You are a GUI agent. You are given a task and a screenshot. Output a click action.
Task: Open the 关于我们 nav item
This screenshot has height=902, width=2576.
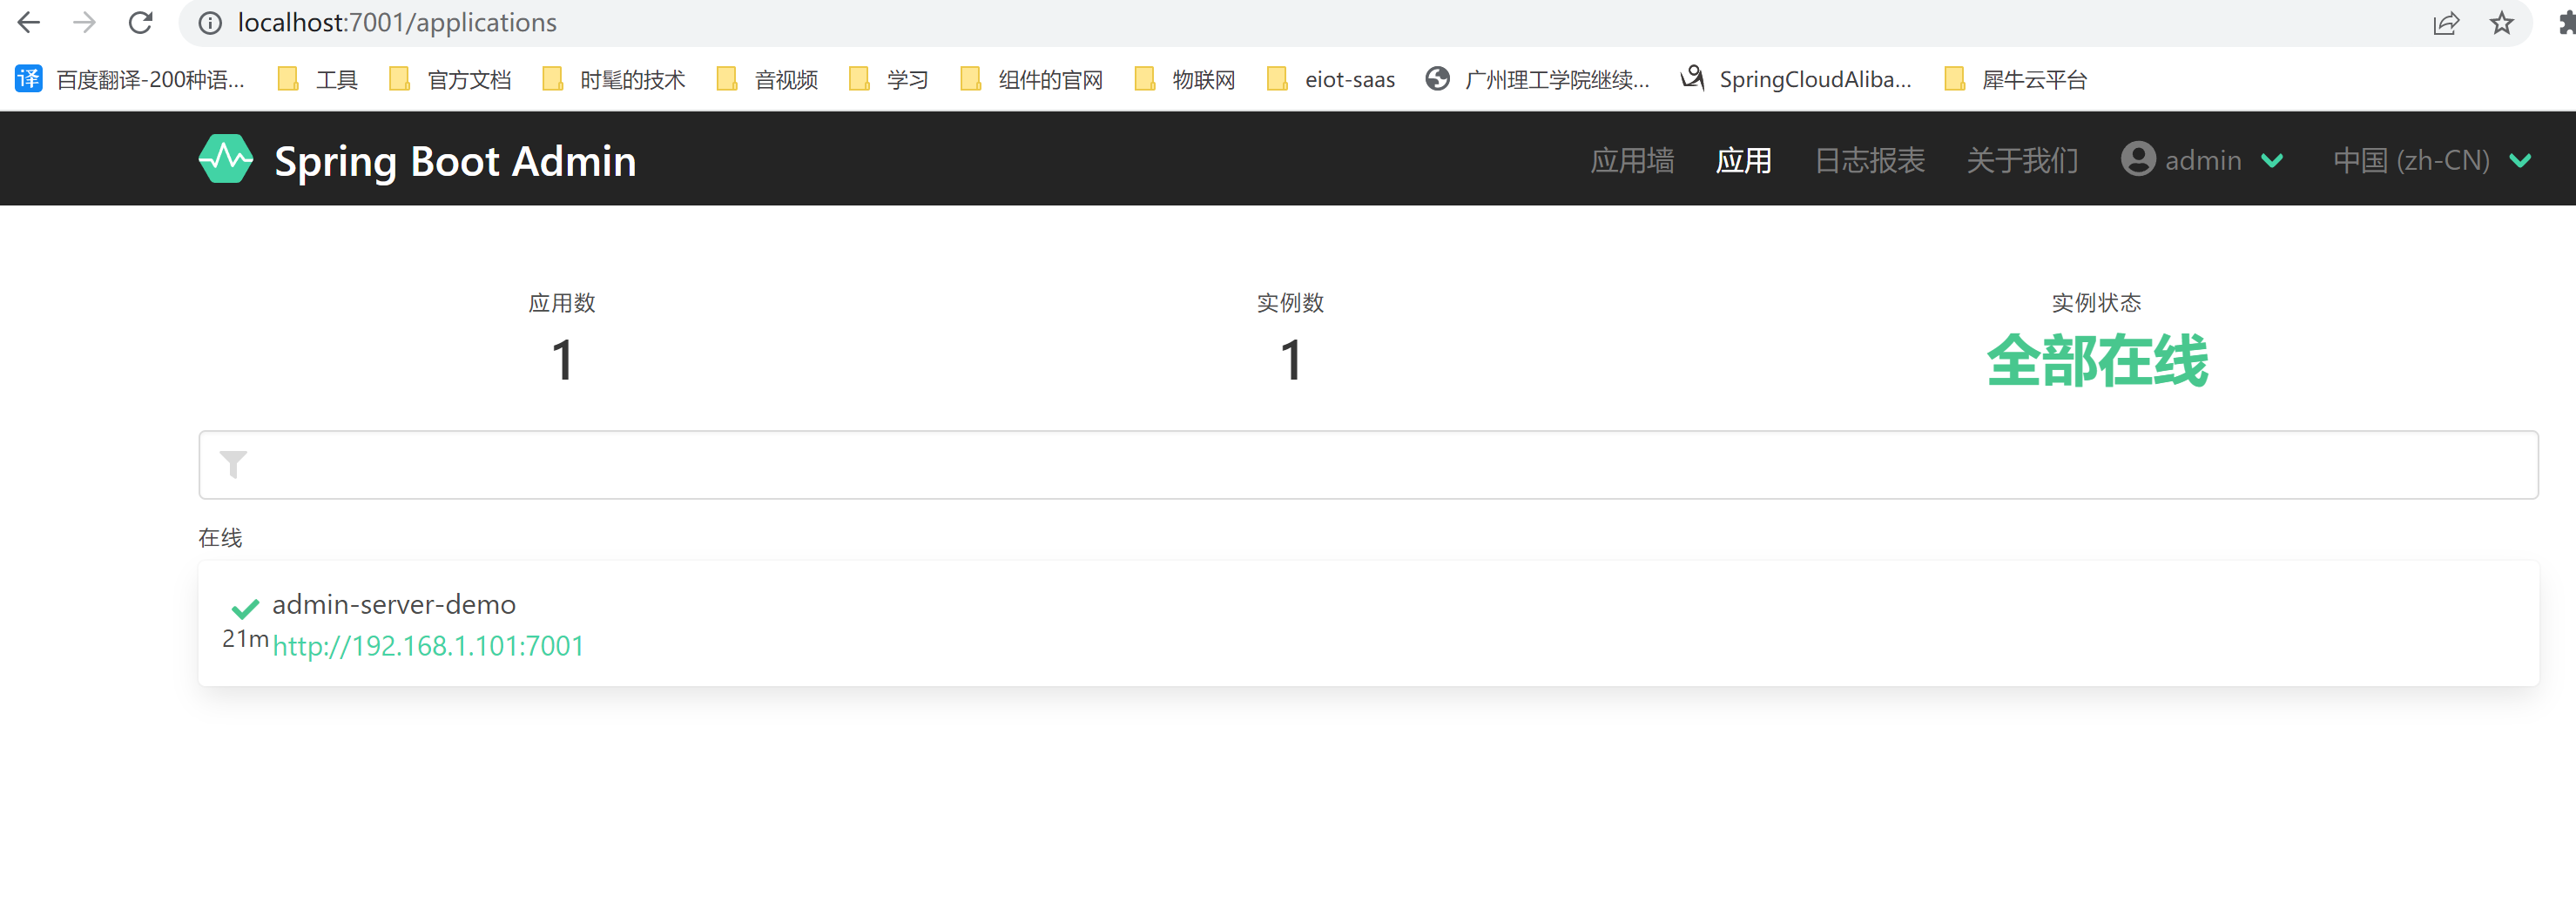2022,160
